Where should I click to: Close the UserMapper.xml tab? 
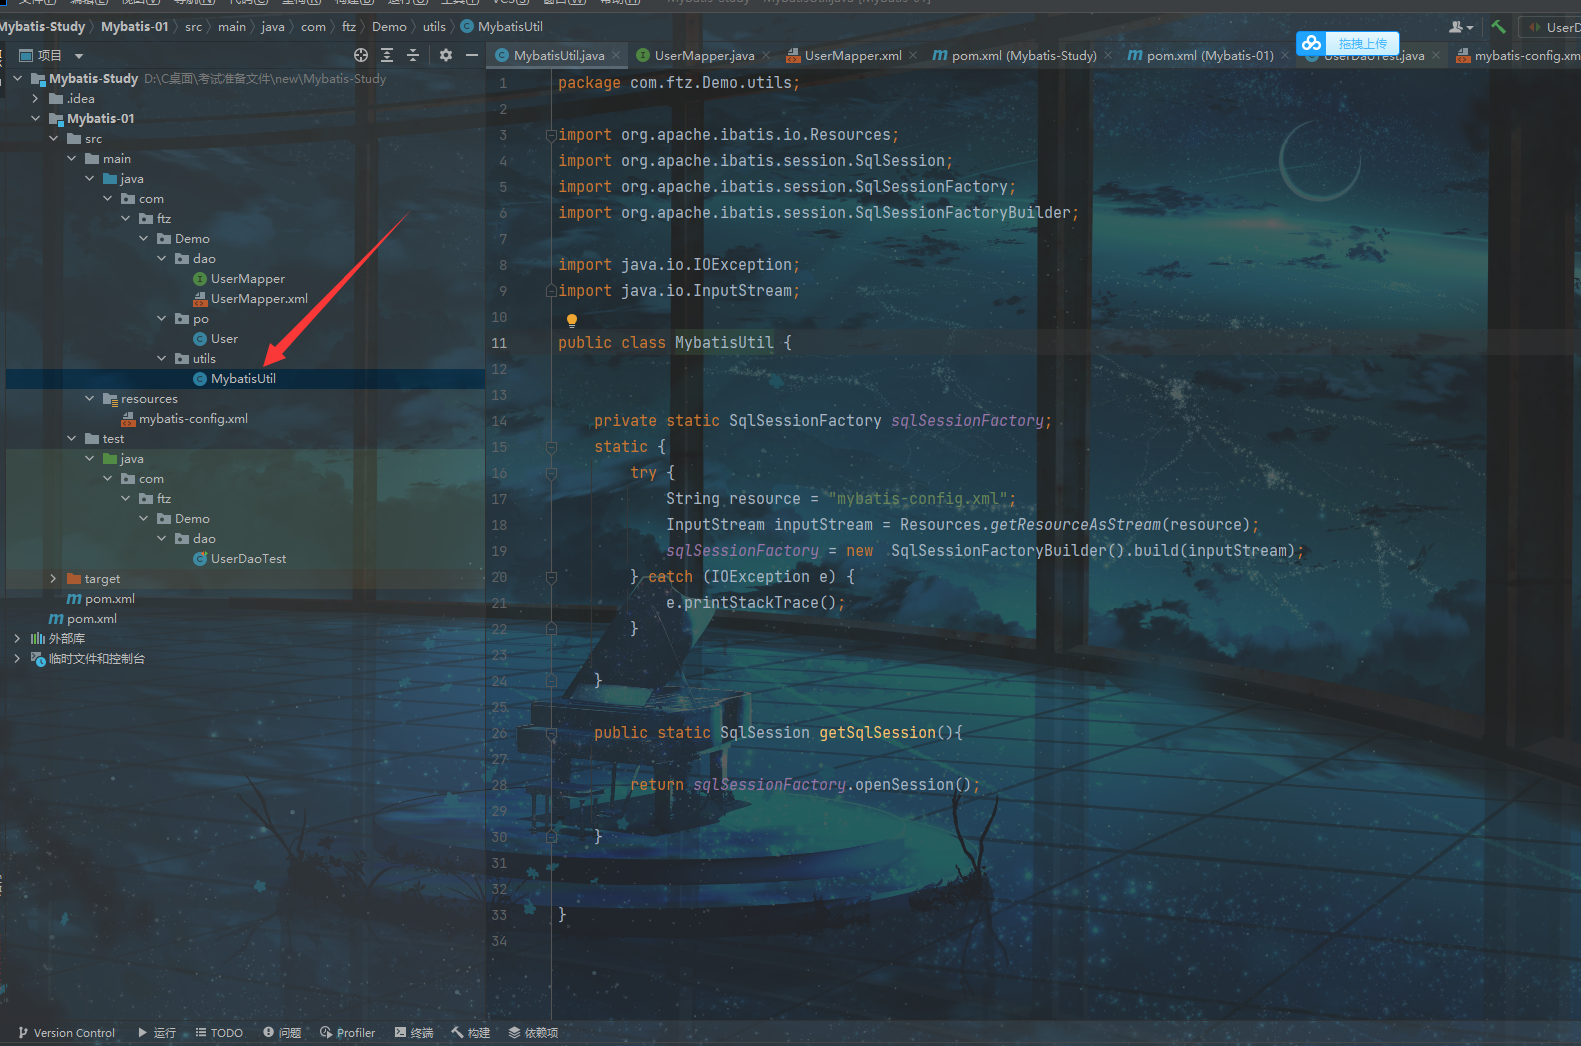(x=913, y=56)
